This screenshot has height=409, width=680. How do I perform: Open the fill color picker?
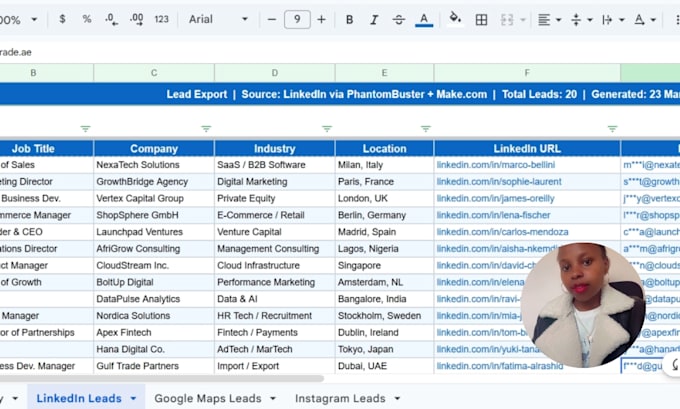coord(454,19)
